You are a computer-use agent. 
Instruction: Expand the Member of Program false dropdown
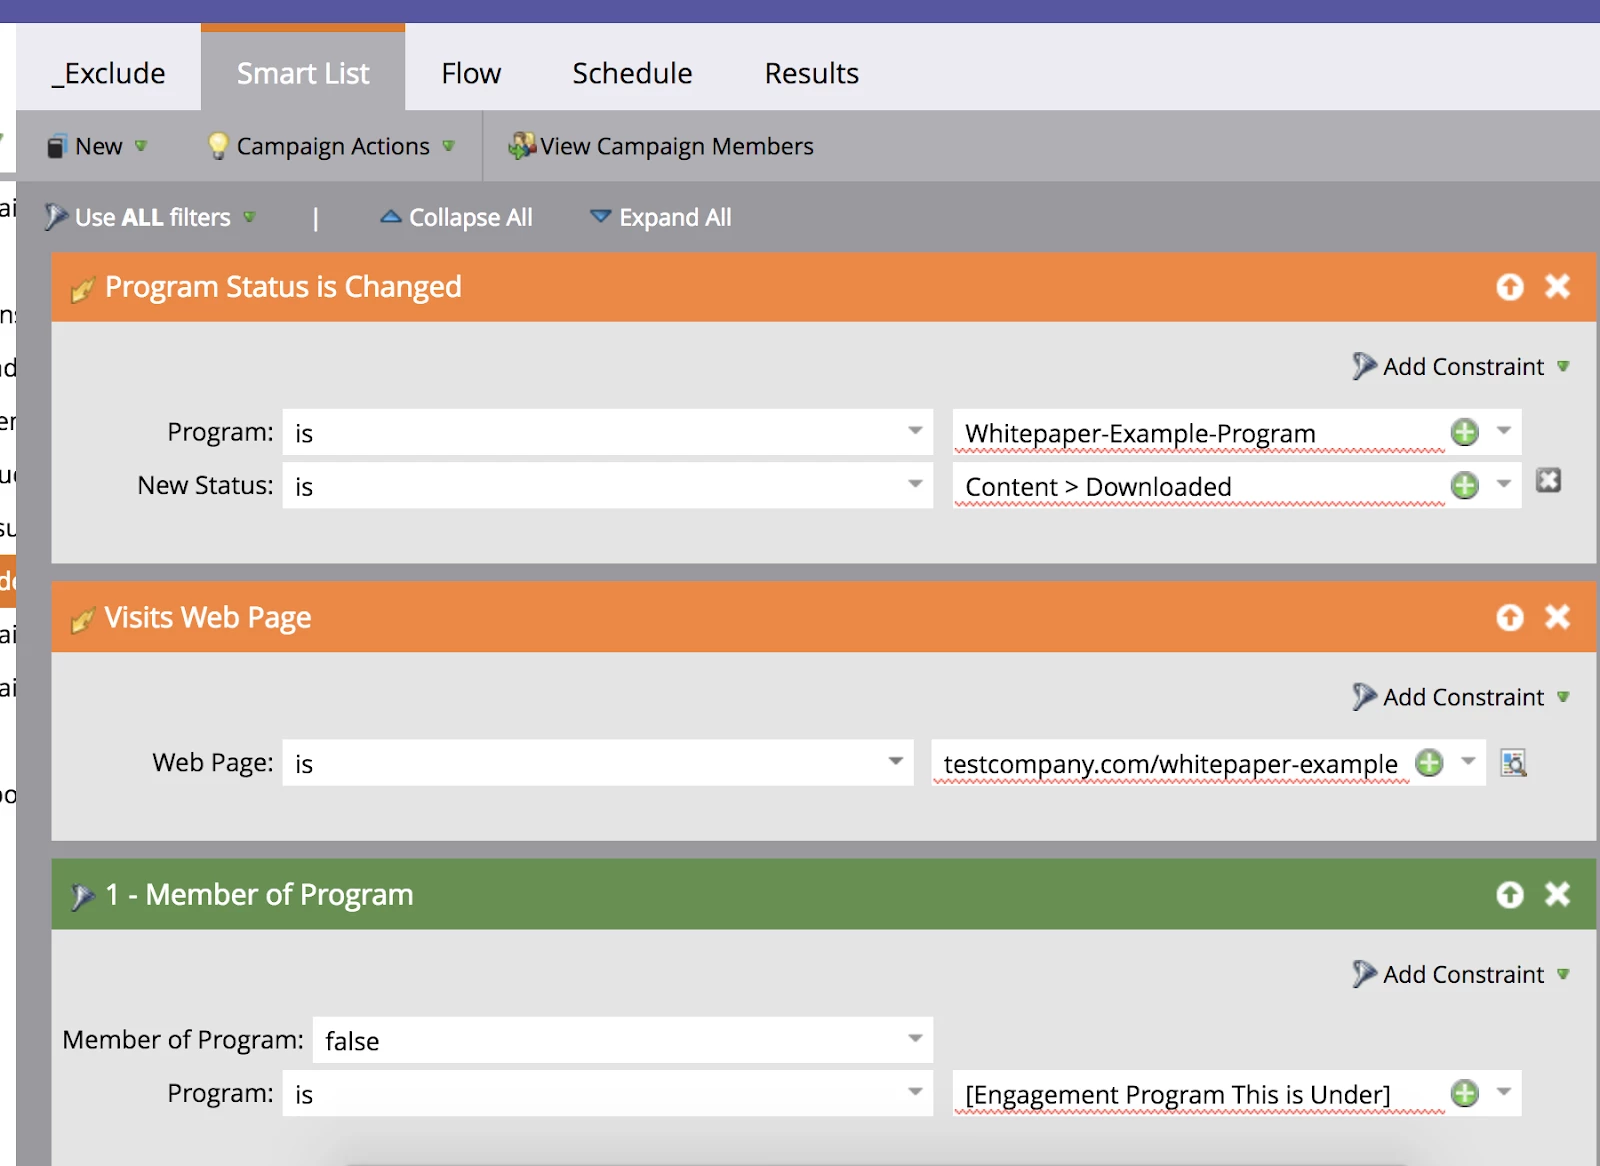(623, 1040)
